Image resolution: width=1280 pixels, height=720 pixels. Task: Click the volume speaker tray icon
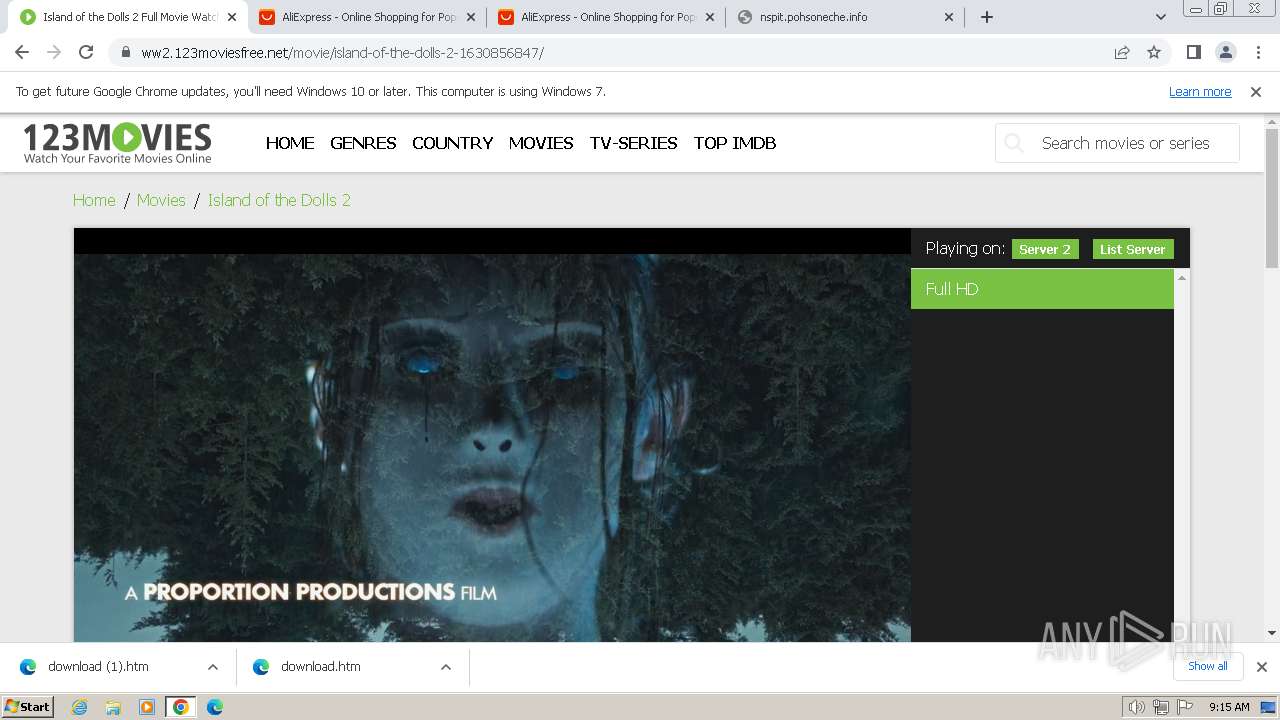(x=1137, y=707)
